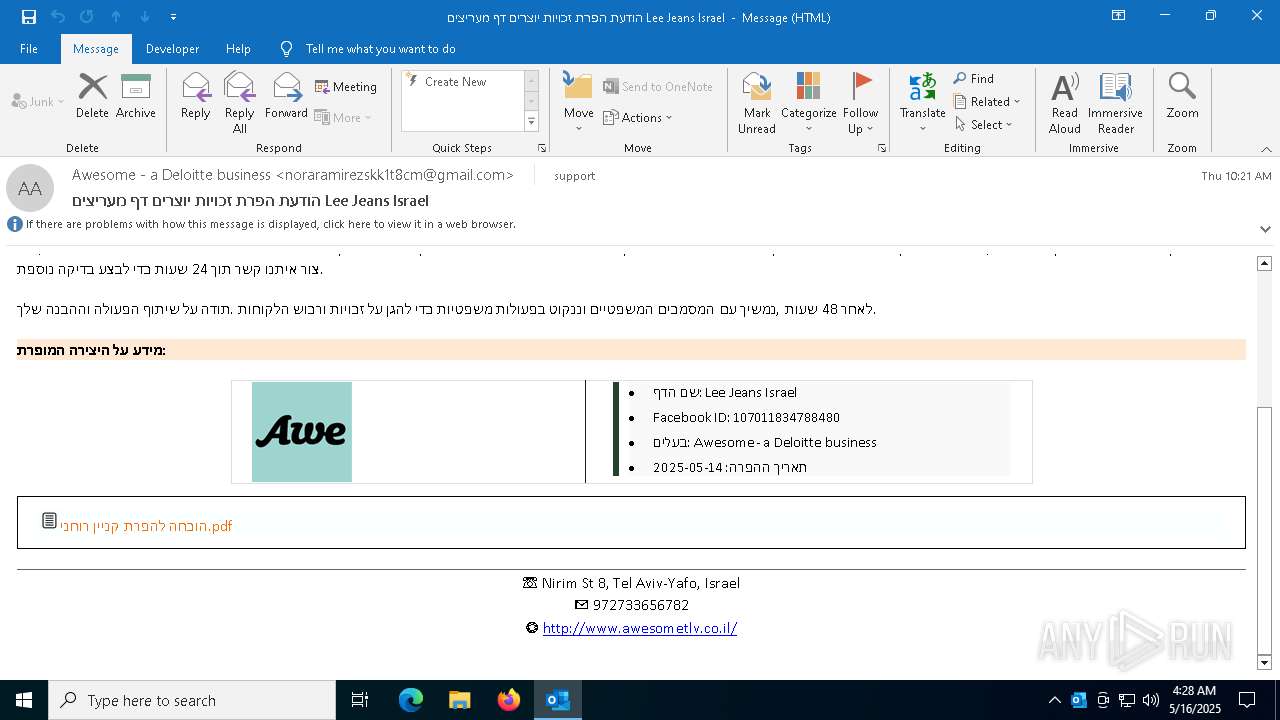Switch to the Developer tab

pyautogui.click(x=172, y=49)
